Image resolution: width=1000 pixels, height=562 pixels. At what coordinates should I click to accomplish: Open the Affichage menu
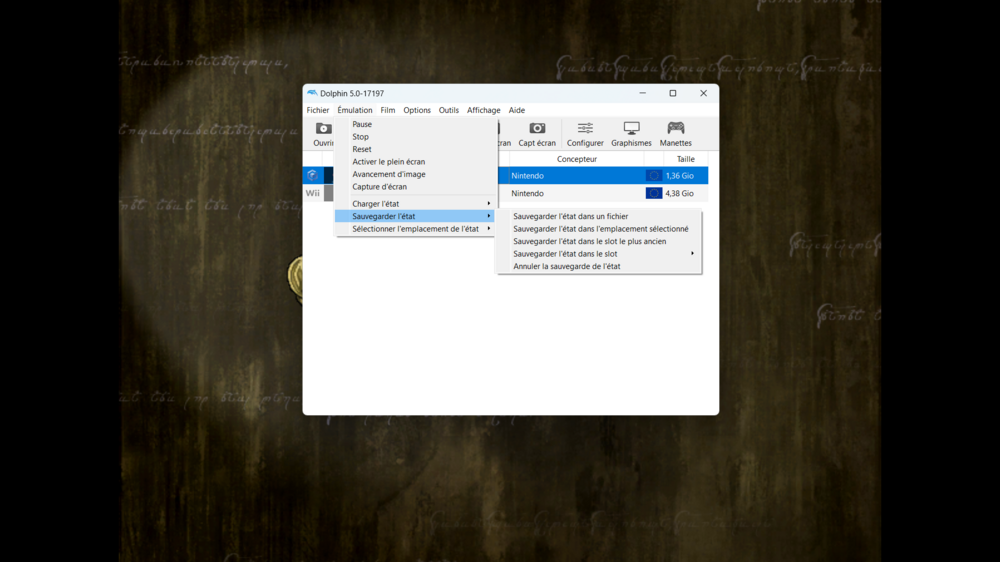(483, 111)
